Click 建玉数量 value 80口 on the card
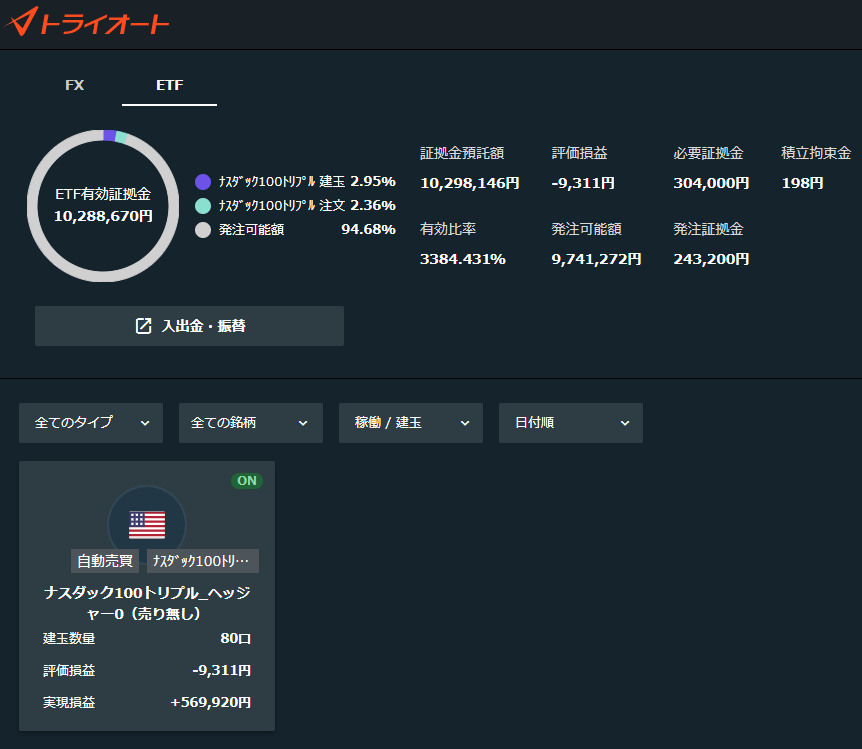 coord(235,638)
